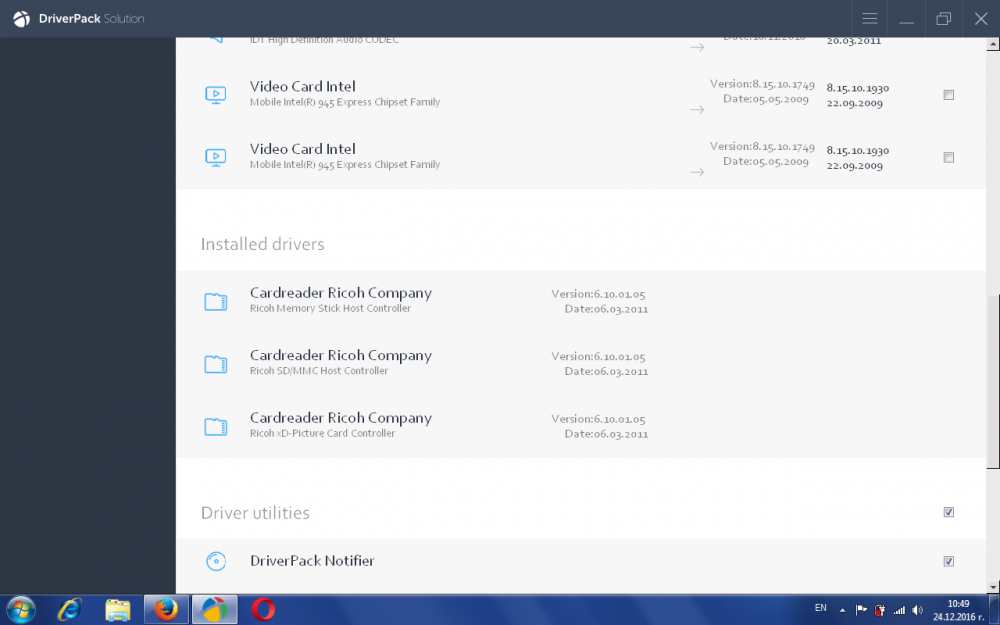Select the first Video Card Intel title
Image resolution: width=1000 pixels, height=625 pixels.
click(x=302, y=86)
